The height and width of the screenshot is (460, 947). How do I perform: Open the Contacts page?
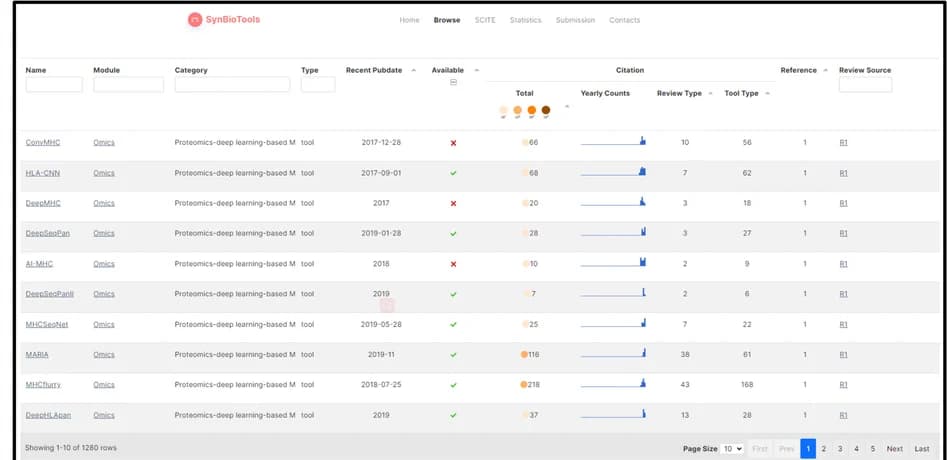tap(624, 20)
